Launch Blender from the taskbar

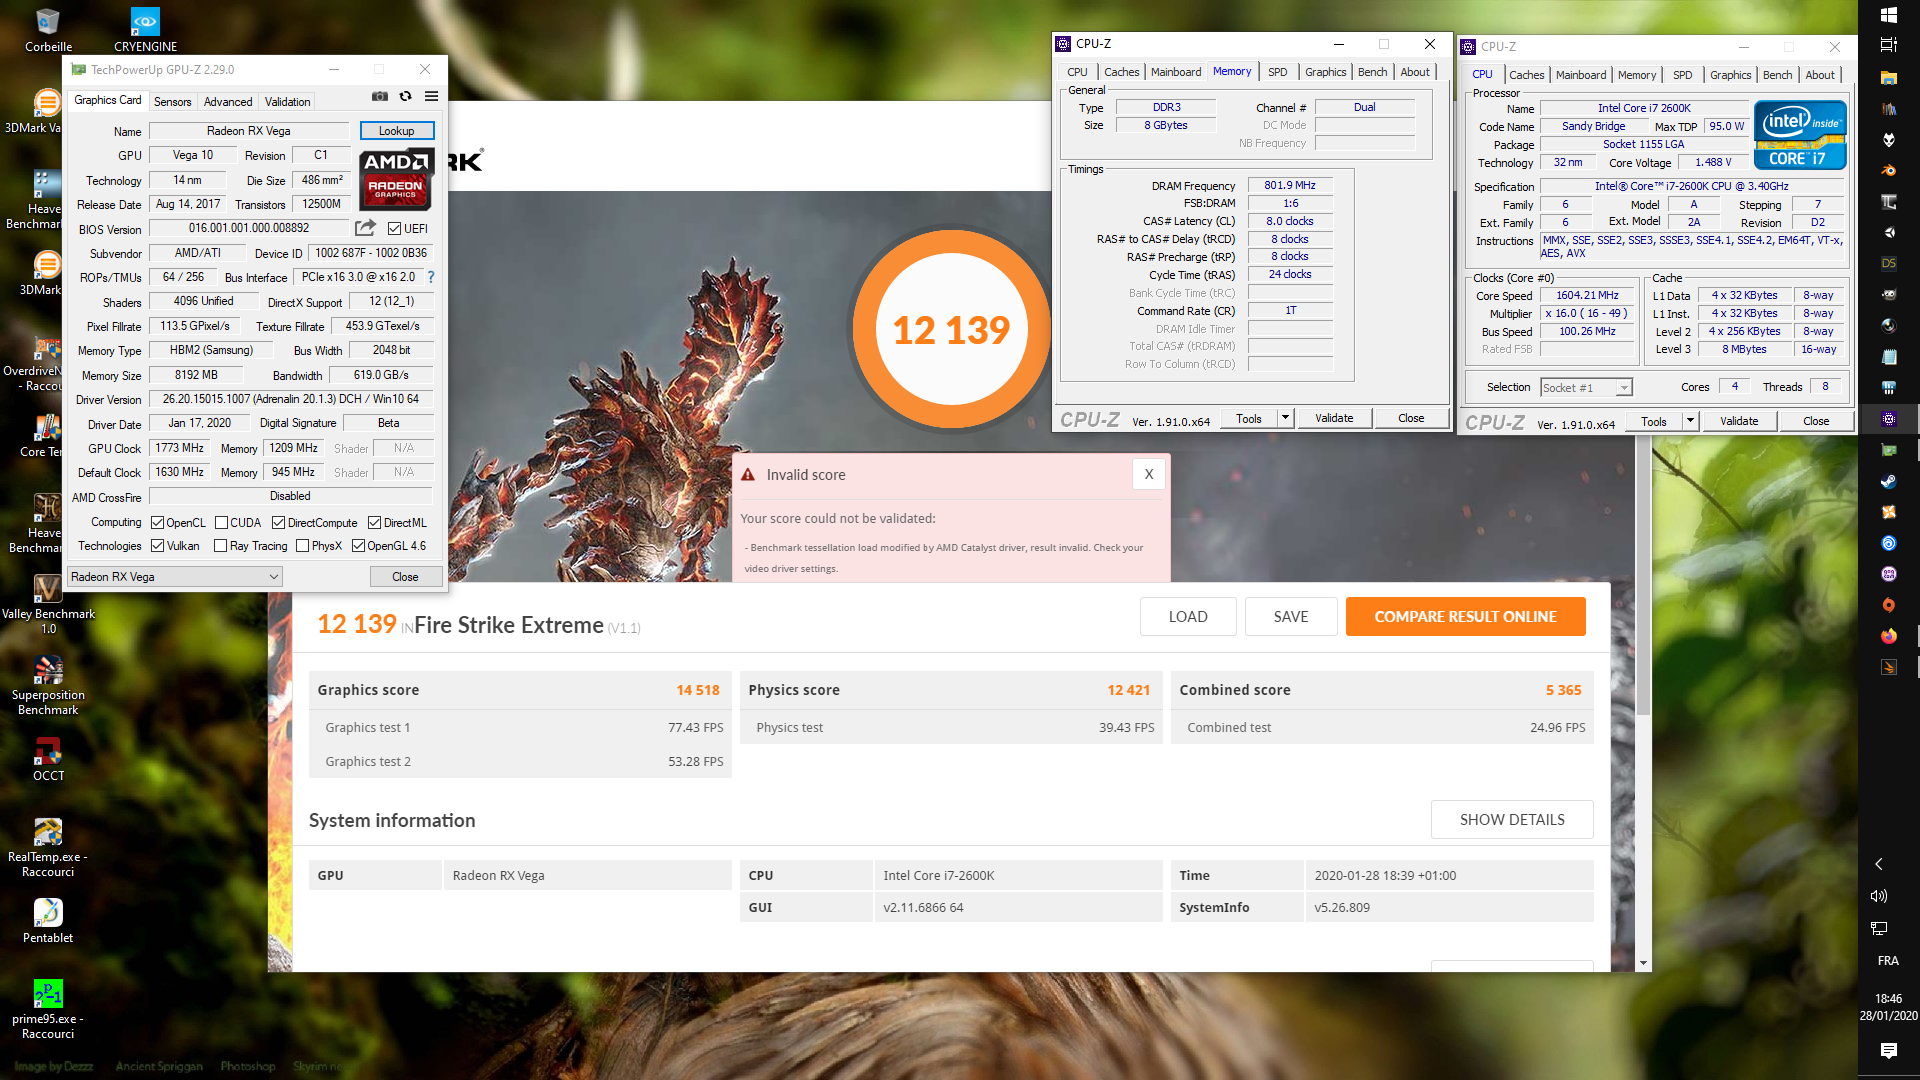(1889, 171)
